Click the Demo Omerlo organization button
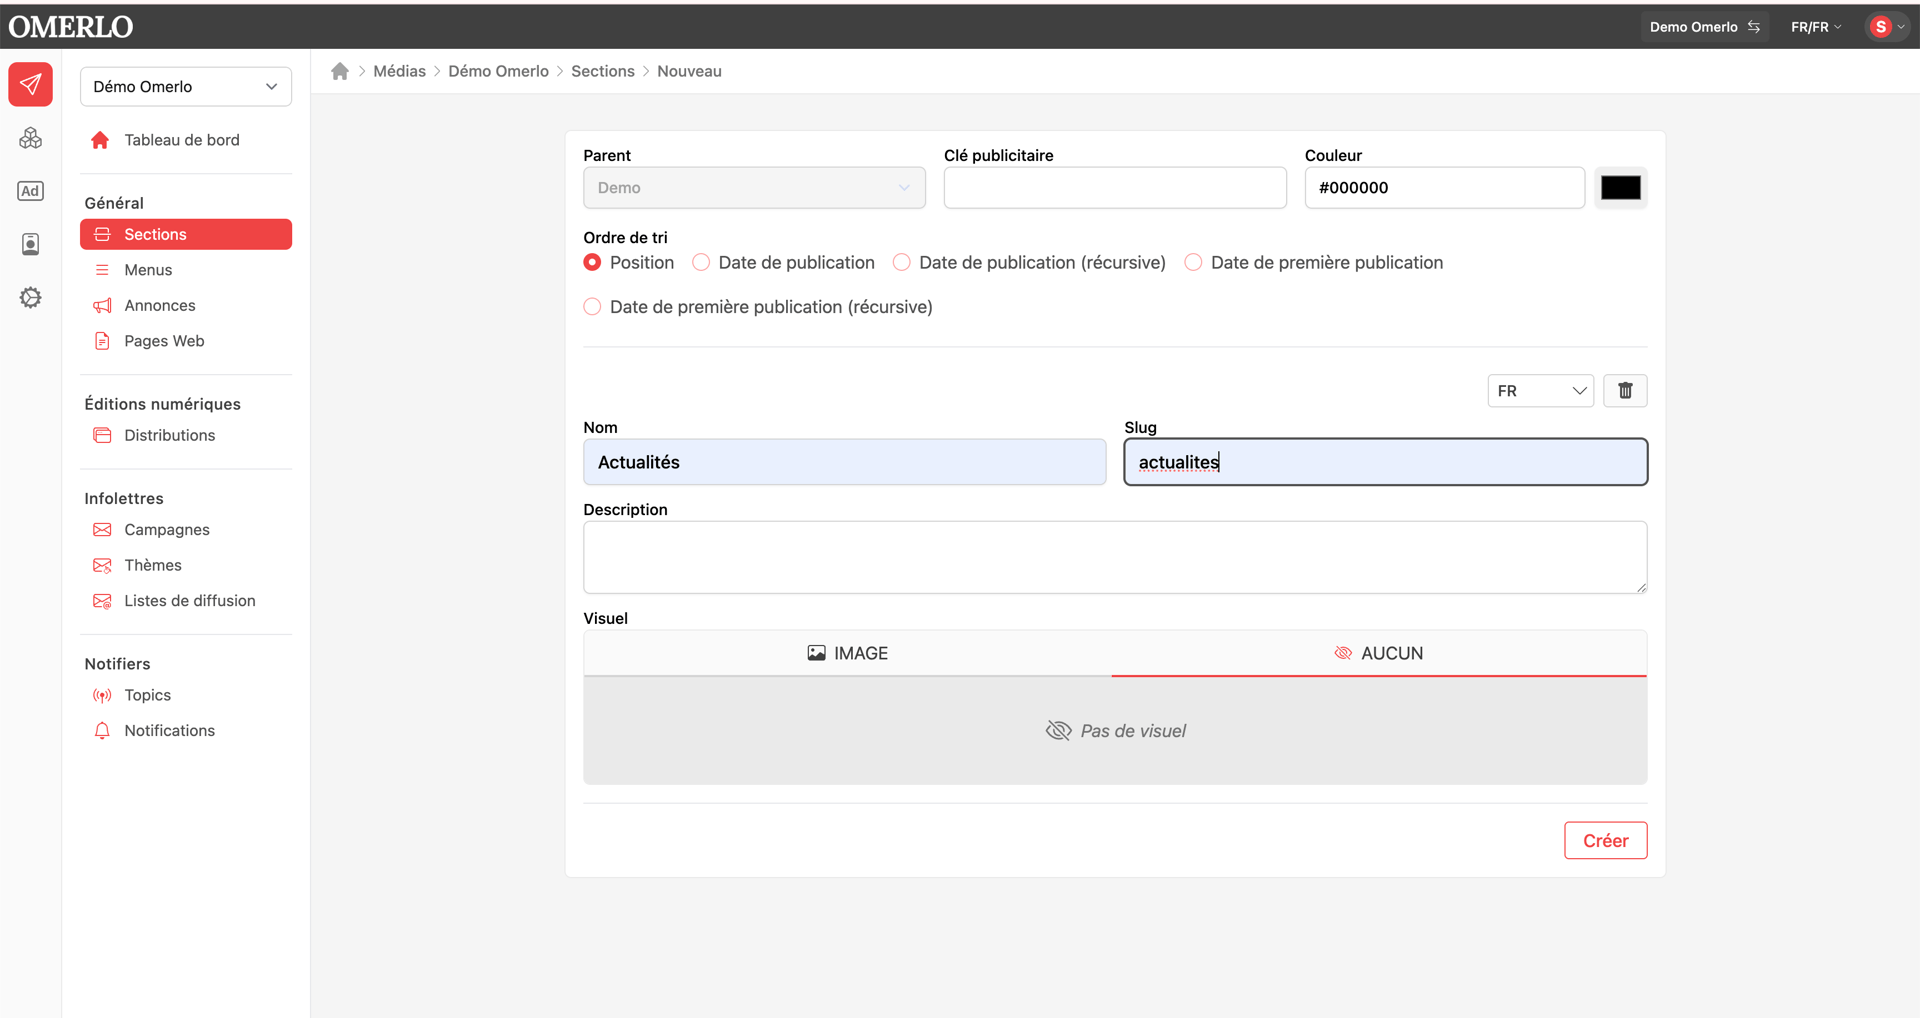Screen dimensions: 1920x1018 (1704, 27)
